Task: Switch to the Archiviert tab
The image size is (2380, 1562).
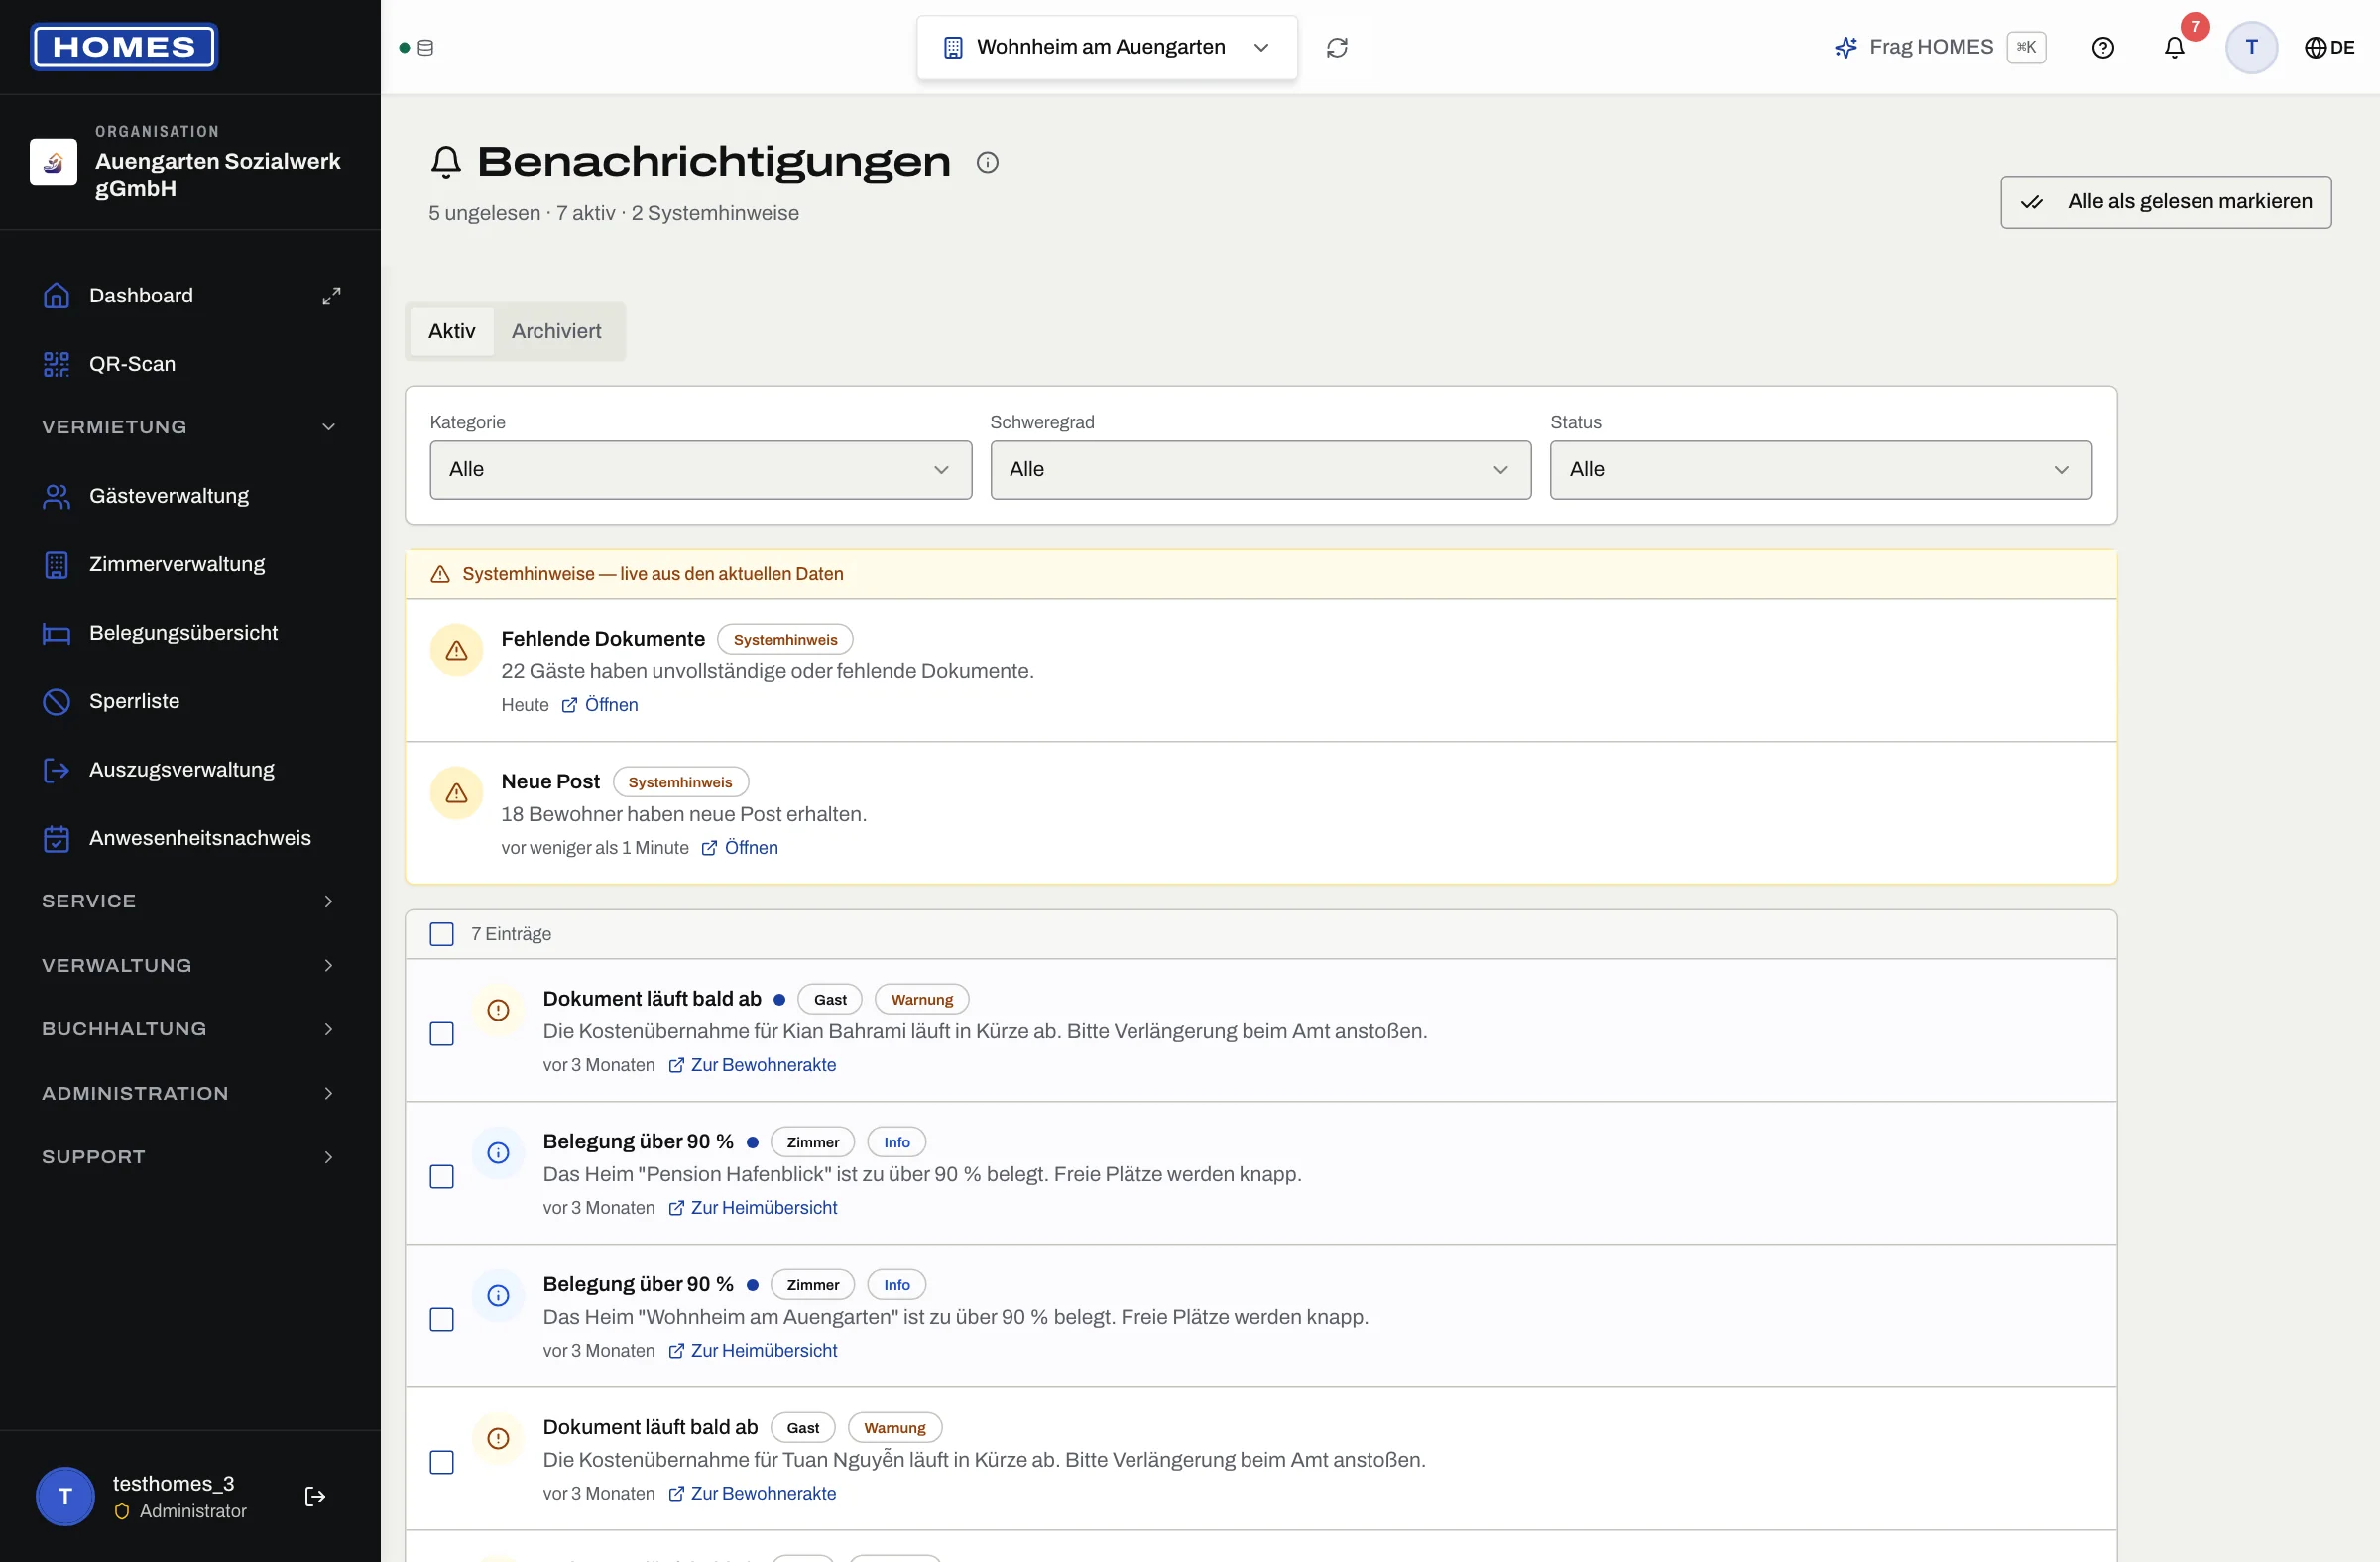Action: pos(556,331)
